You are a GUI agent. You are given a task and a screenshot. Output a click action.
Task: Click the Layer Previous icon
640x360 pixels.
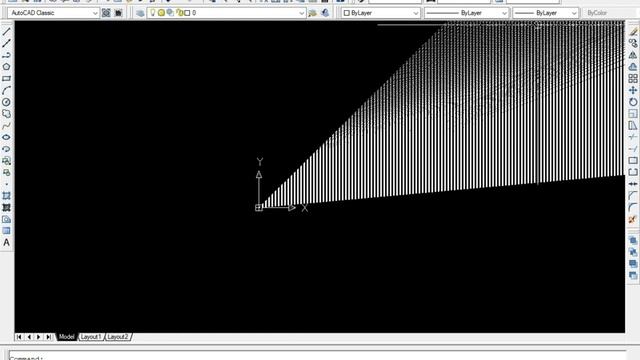325,13
